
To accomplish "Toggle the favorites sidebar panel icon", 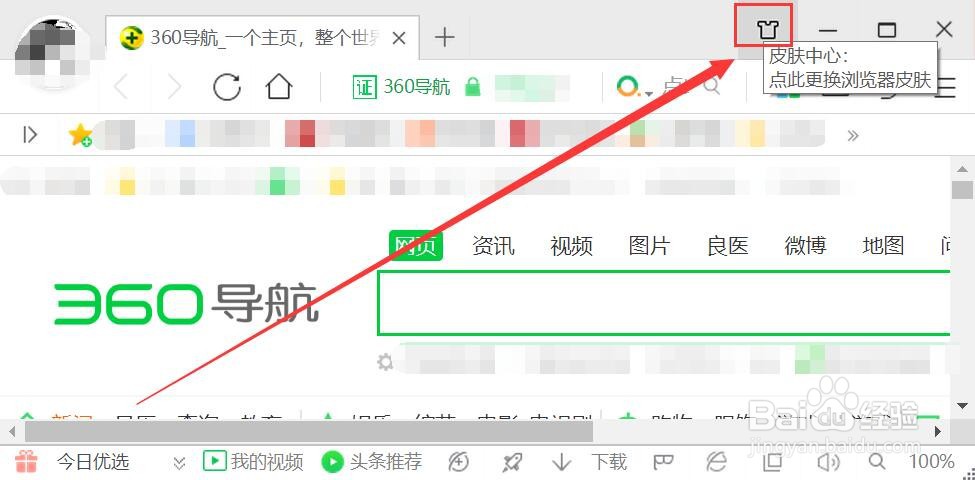I will tap(29, 134).
